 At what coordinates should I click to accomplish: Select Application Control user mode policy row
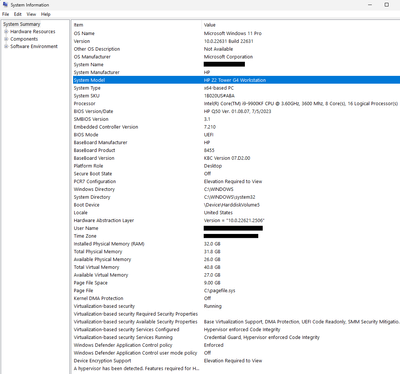pyautogui.click(x=236, y=353)
